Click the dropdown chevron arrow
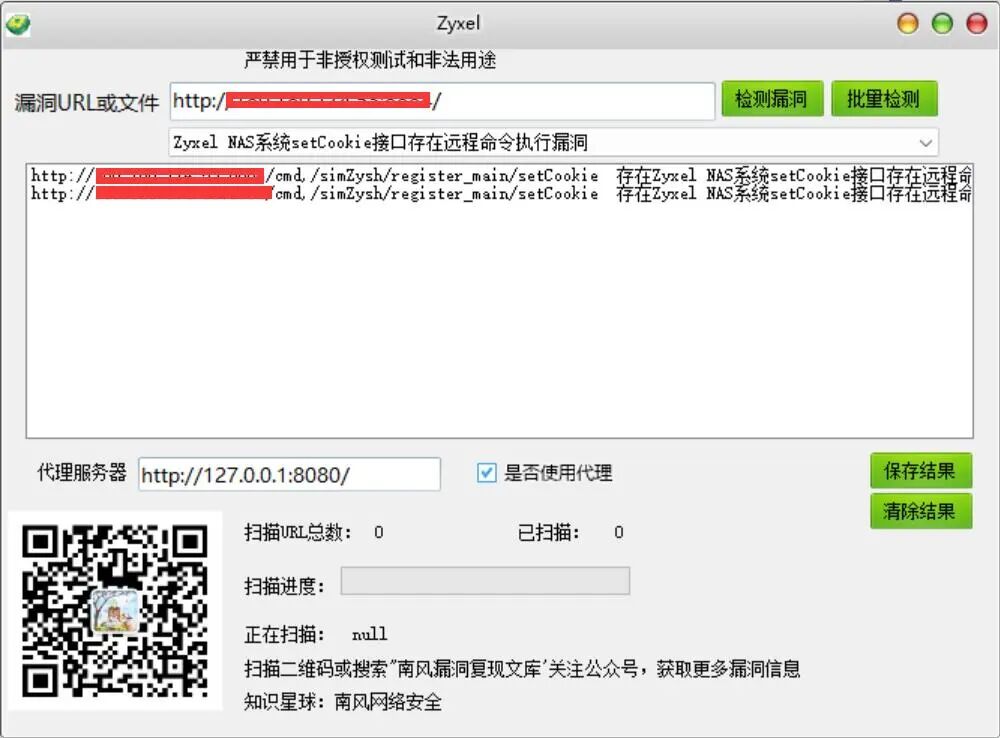The image size is (1000, 738). pyautogui.click(x=925, y=143)
